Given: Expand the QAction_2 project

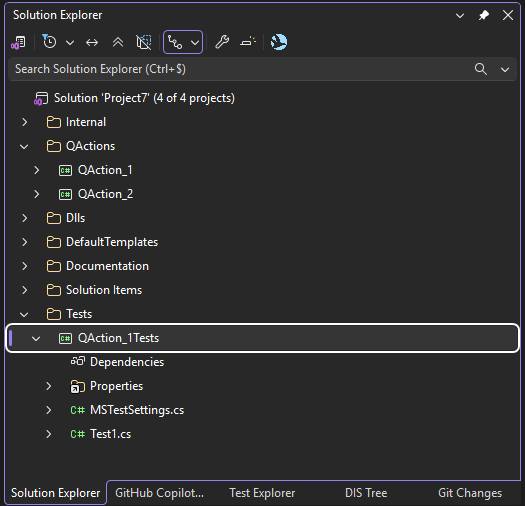Looking at the screenshot, I should click(x=36, y=194).
